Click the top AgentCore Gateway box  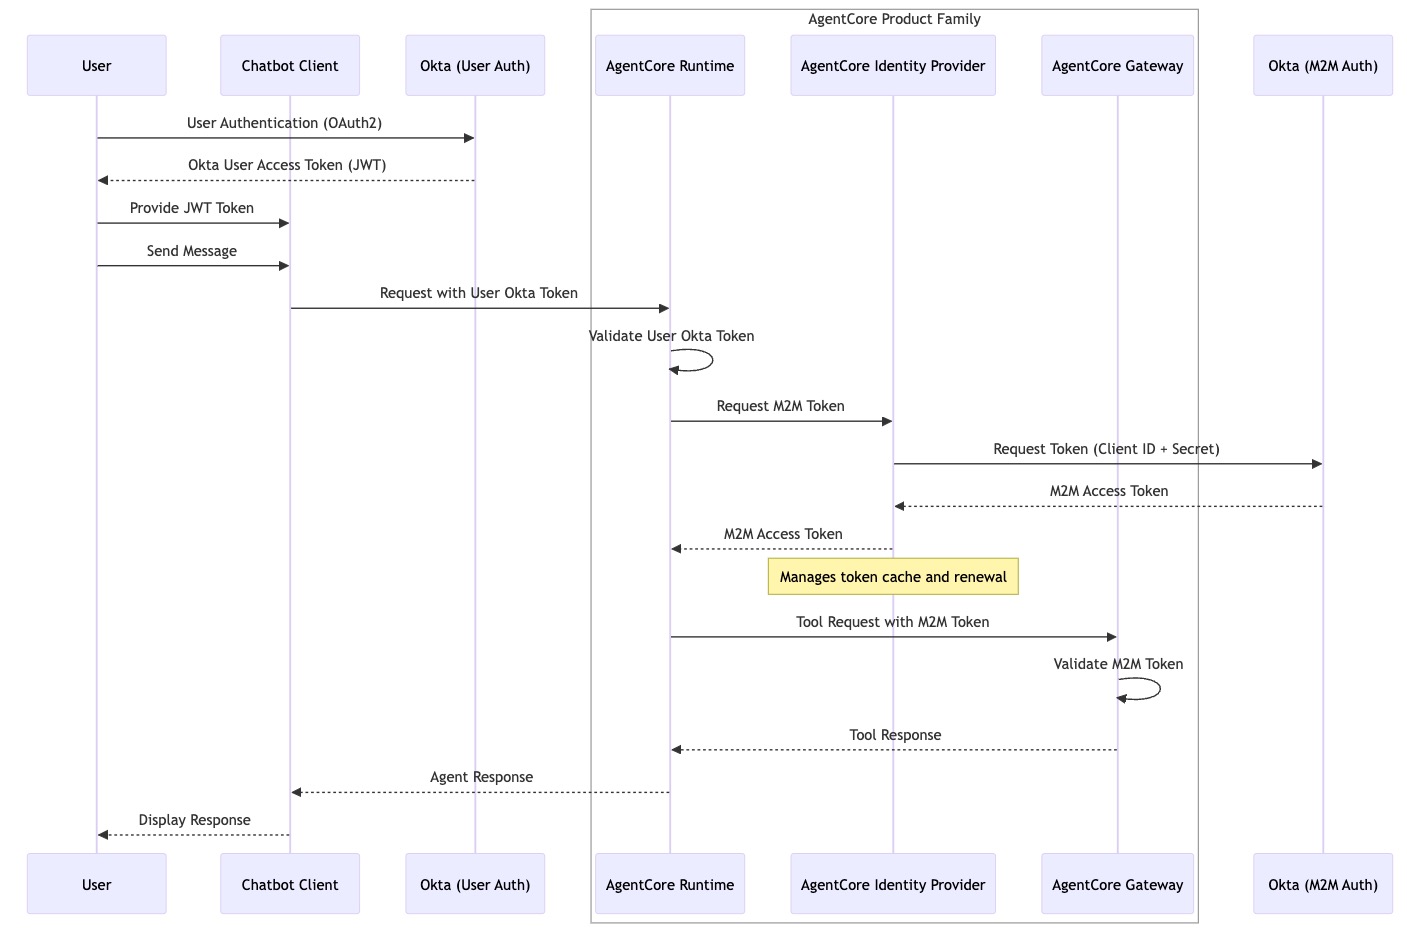(1118, 66)
